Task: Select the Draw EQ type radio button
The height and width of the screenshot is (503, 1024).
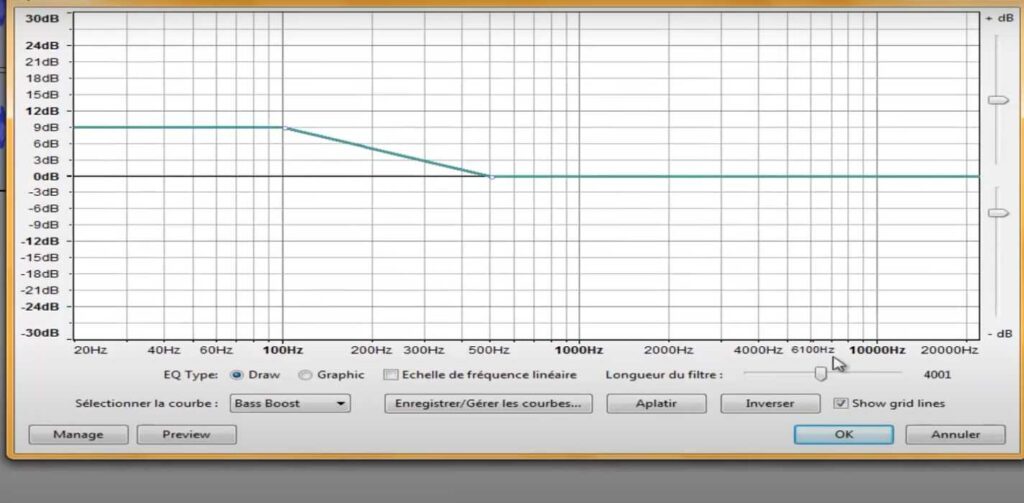Action: click(x=237, y=375)
